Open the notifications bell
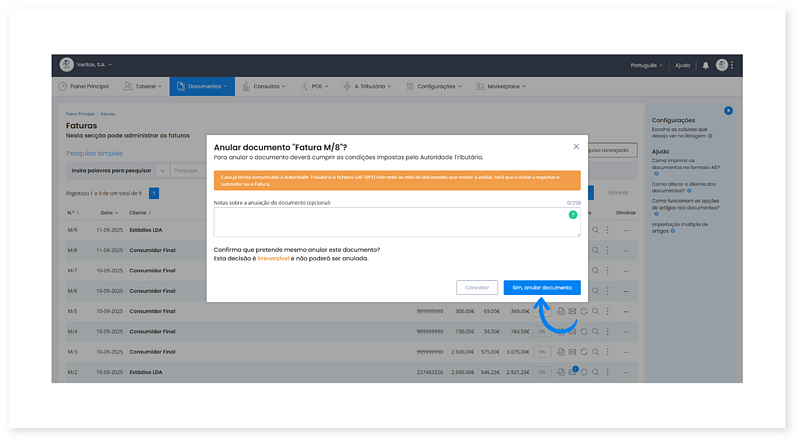This screenshot has height=443, width=800. [x=705, y=65]
